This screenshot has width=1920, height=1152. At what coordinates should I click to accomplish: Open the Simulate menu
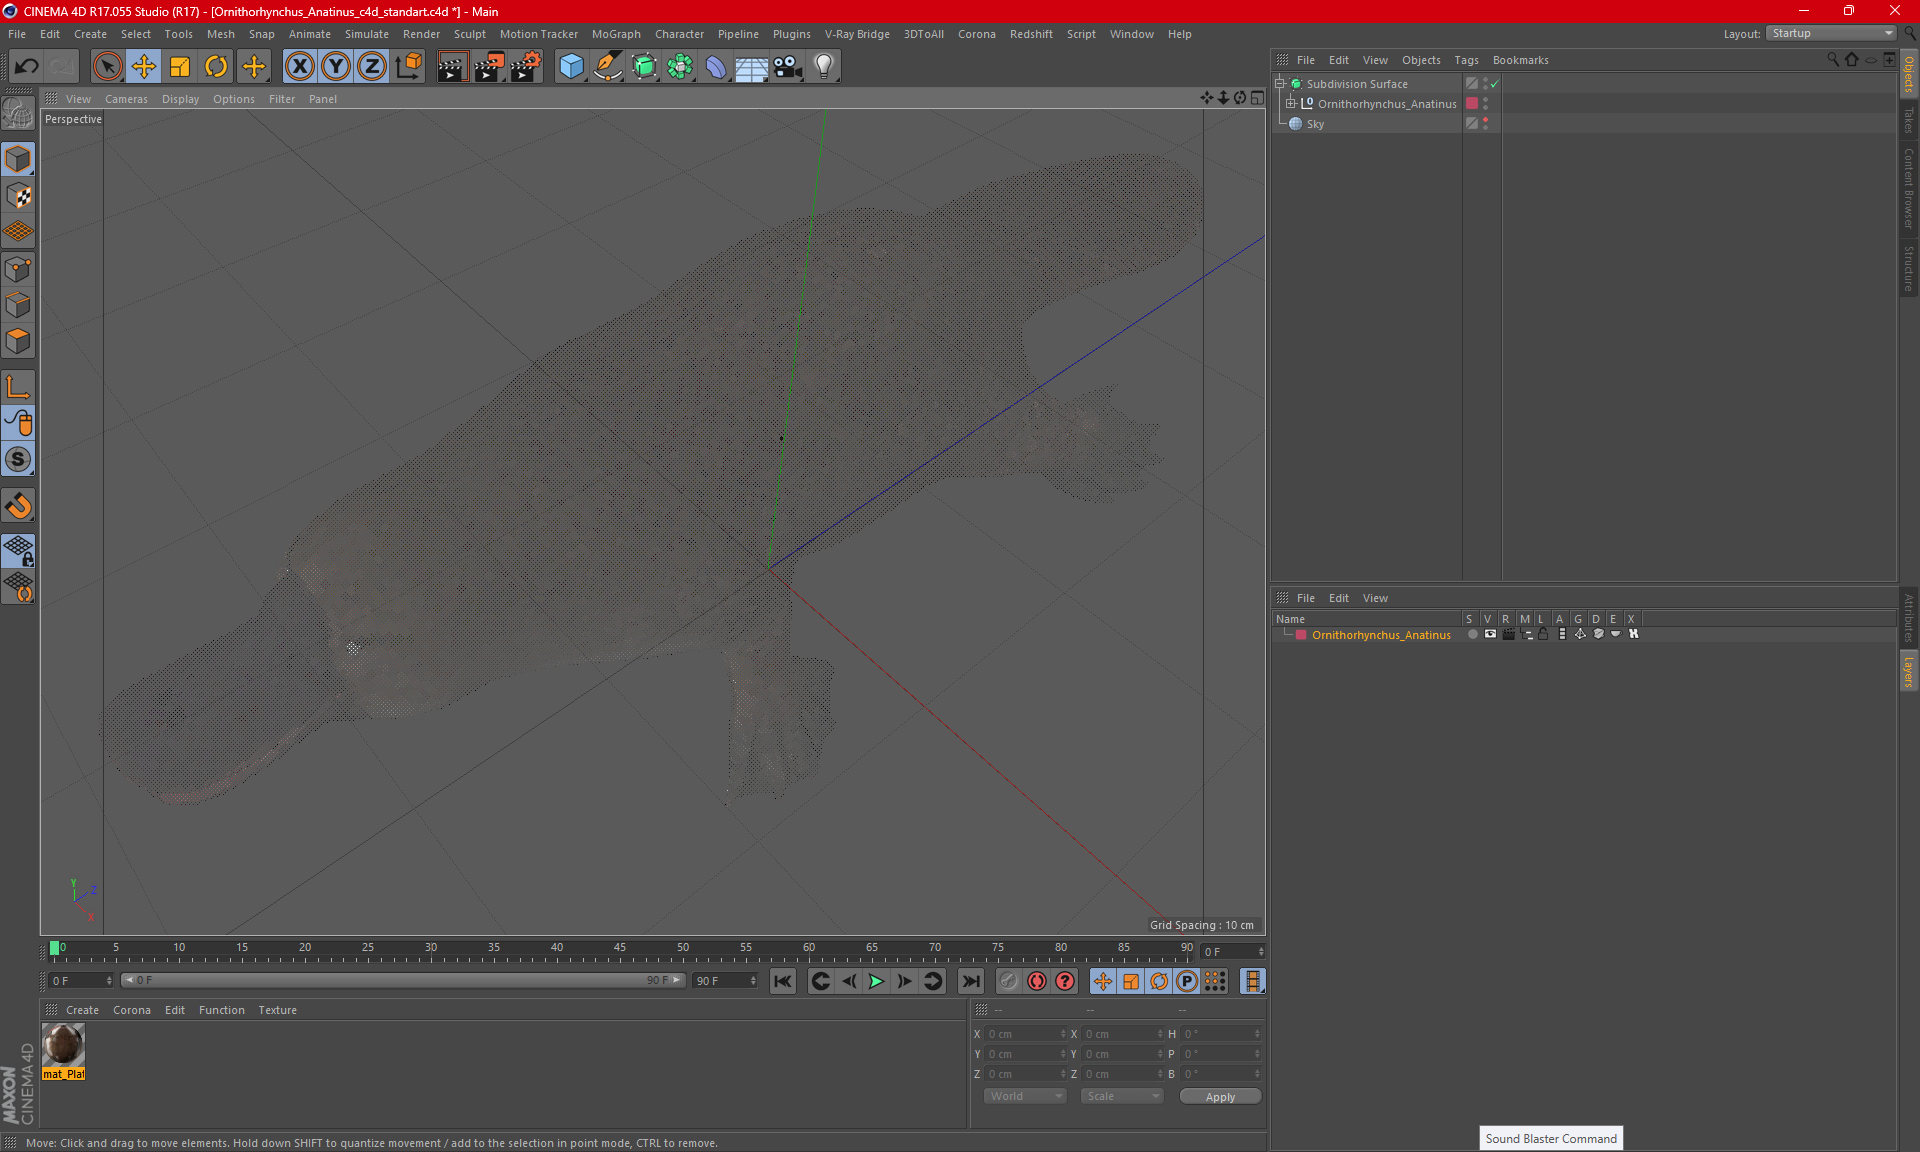(367, 34)
